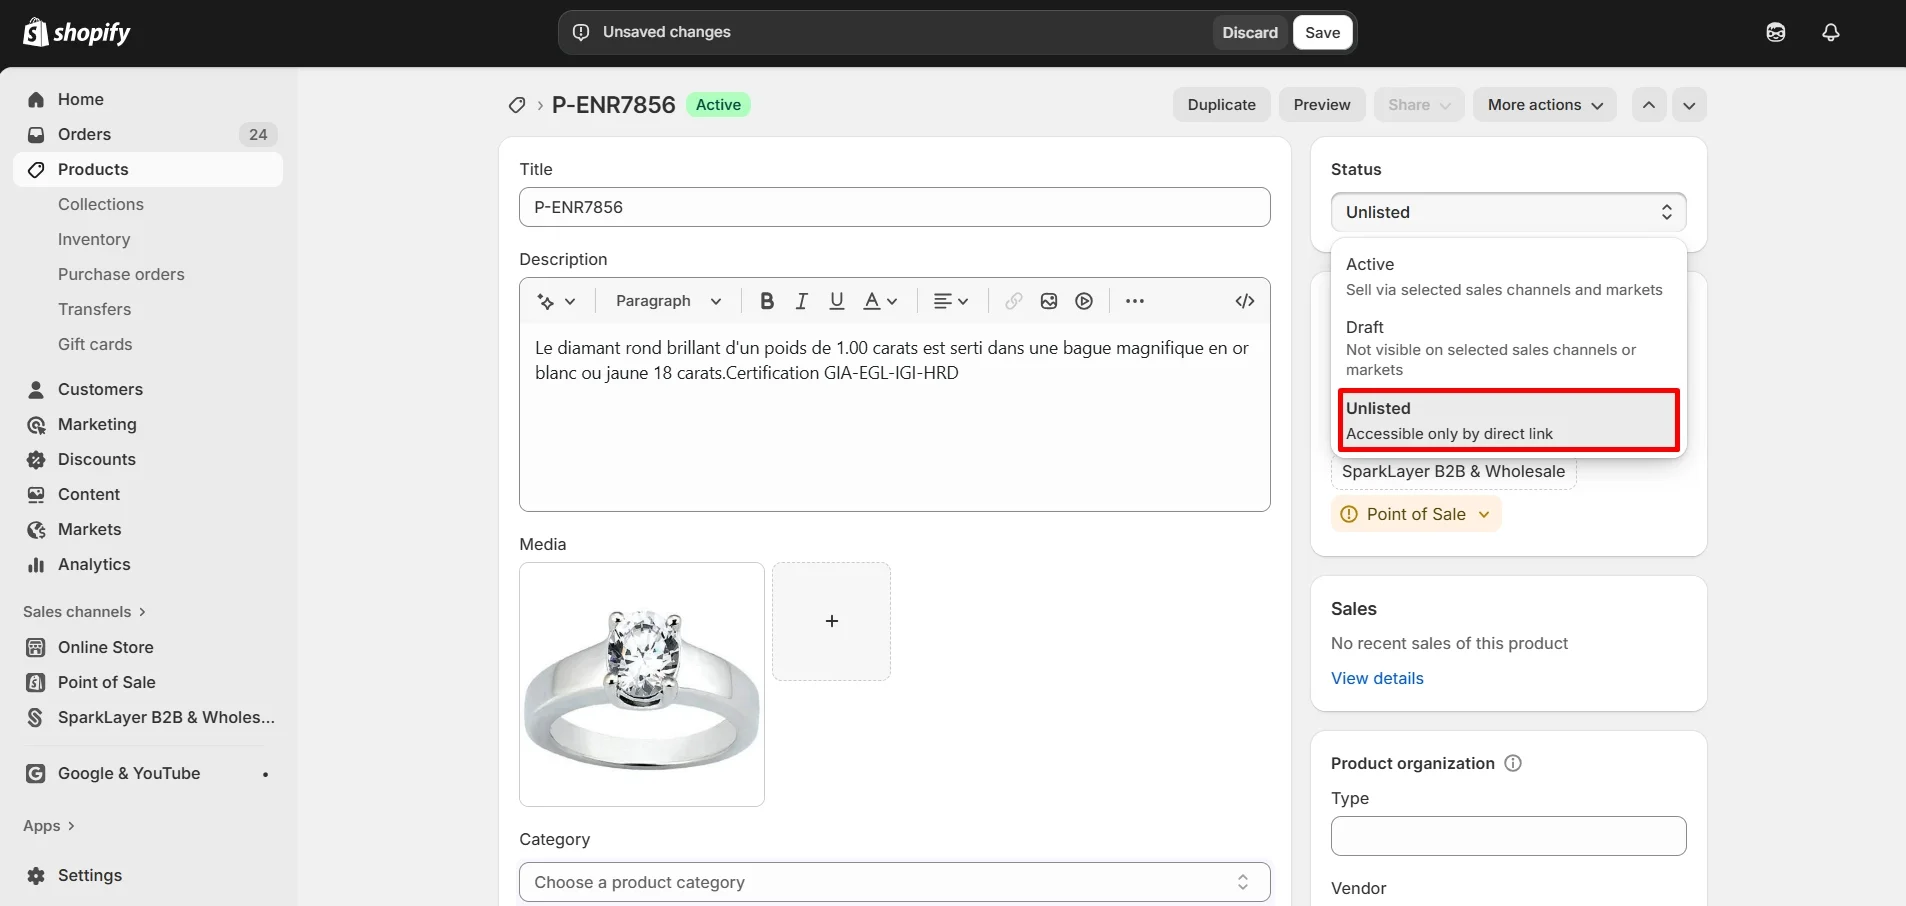Toggle bold formatting in the description editor
The height and width of the screenshot is (906, 1906).
coord(766,301)
